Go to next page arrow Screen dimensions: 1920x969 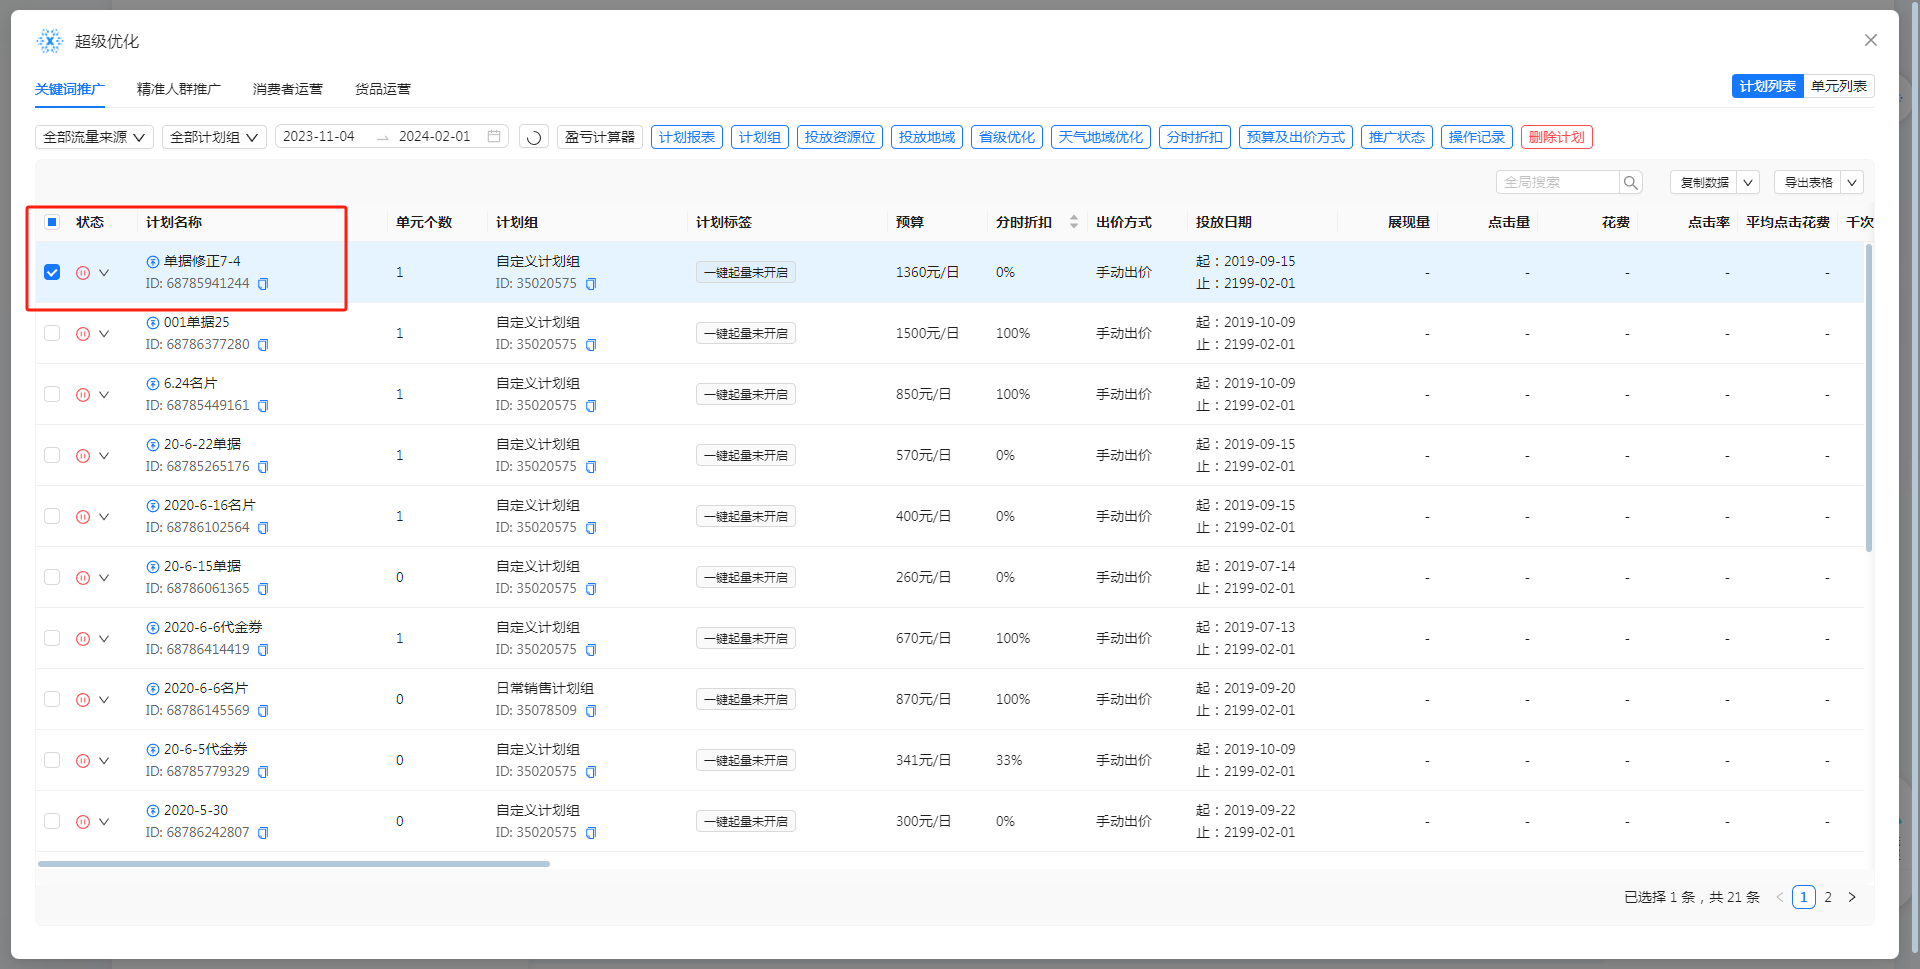click(1852, 897)
